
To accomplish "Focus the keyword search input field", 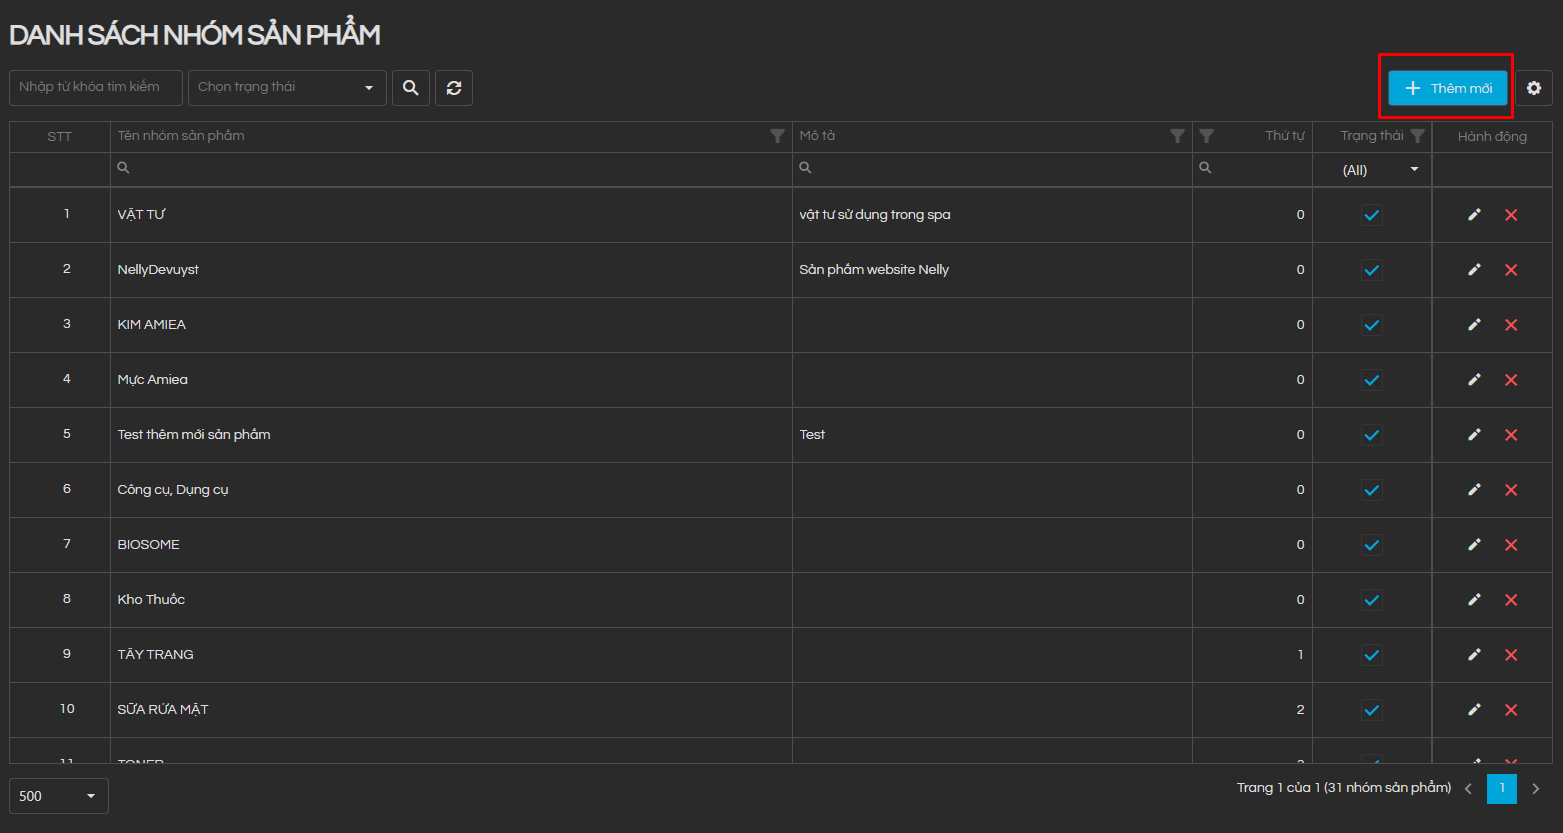I will click(96, 88).
